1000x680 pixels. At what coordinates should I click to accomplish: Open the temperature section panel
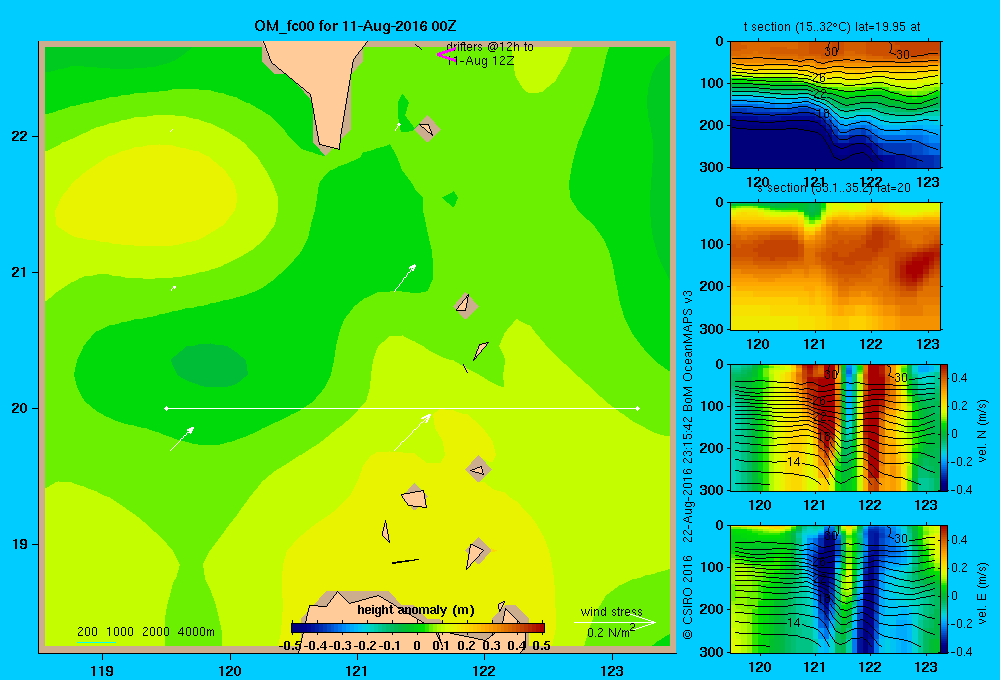pos(835,105)
